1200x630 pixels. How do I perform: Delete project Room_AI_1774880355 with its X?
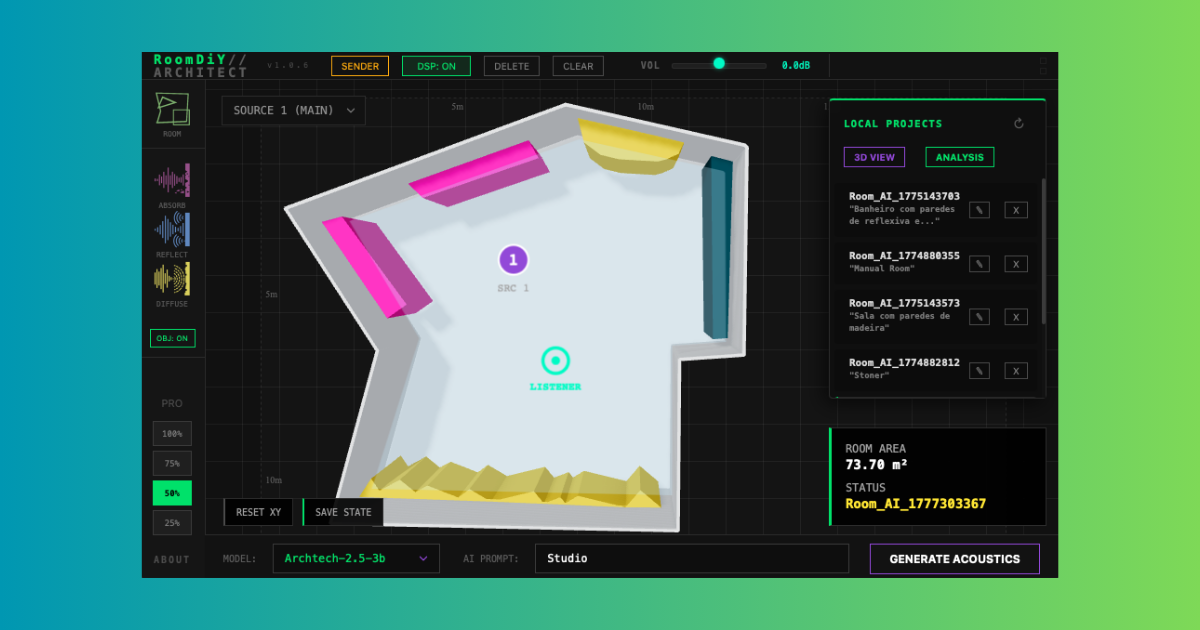1016,264
